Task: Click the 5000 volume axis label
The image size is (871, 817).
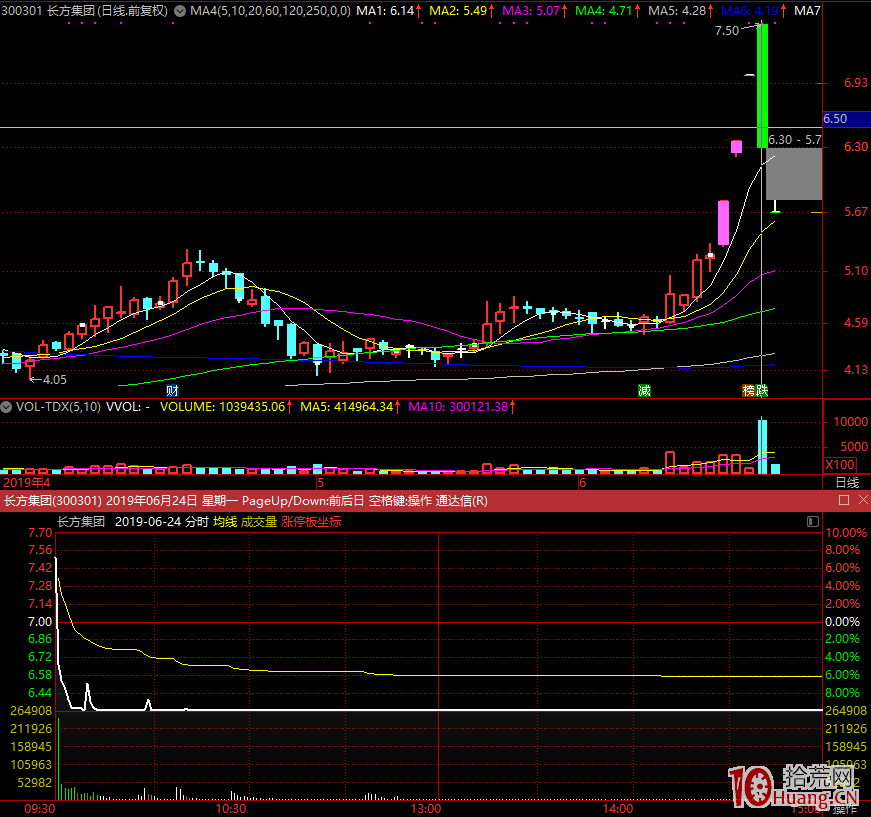Action: click(854, 447)
